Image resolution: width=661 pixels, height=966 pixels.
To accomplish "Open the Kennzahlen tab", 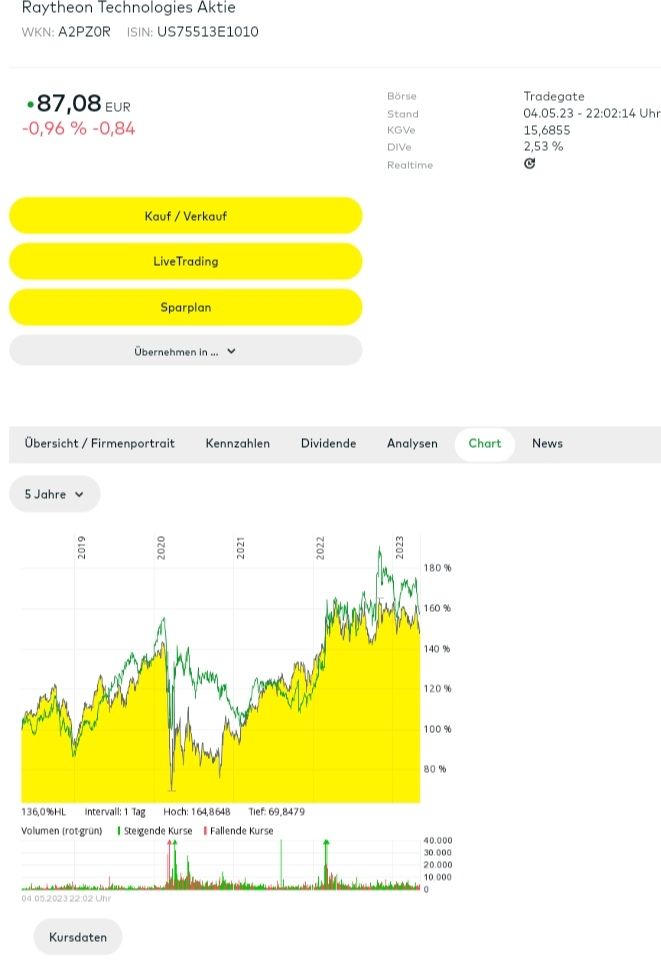I will pos(238,443).
